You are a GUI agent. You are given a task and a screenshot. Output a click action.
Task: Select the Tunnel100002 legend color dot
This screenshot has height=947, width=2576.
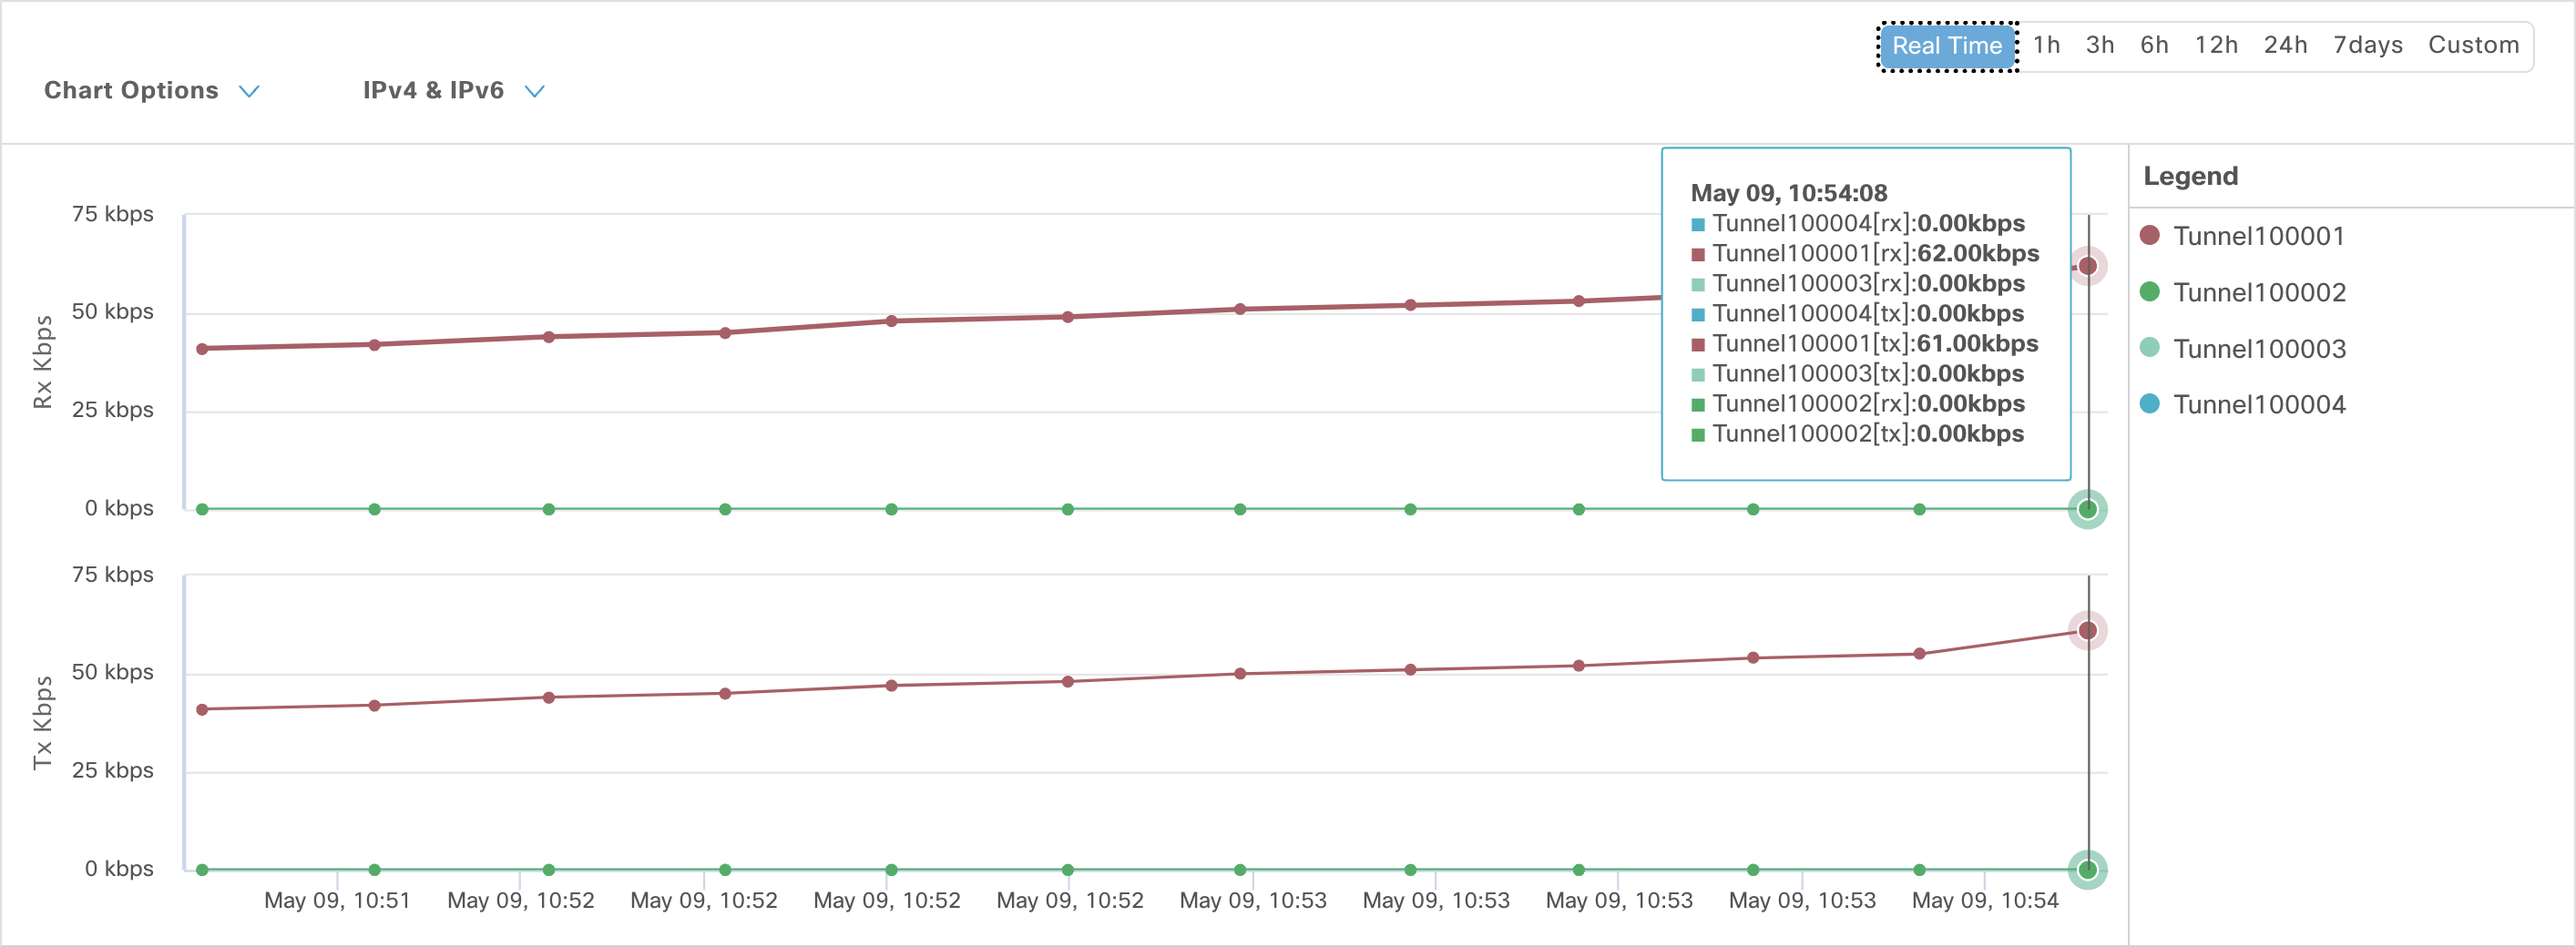[x=2152, y=292]
